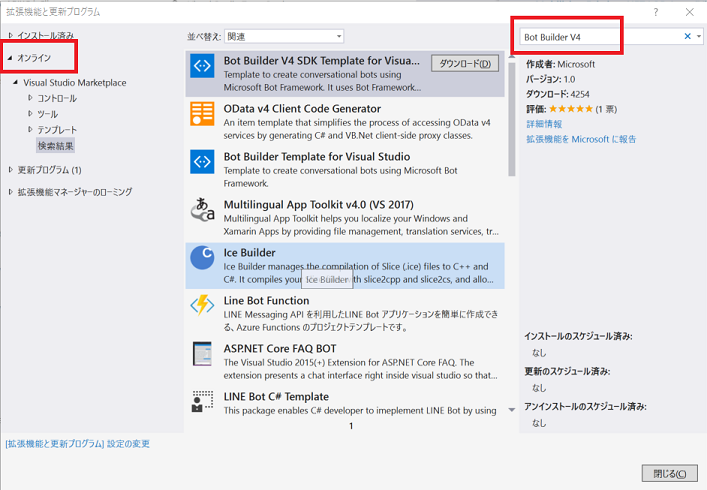Screen dimensions: 707x490
Task: Open the 詳細情報 link
Action: click(544, 124)
